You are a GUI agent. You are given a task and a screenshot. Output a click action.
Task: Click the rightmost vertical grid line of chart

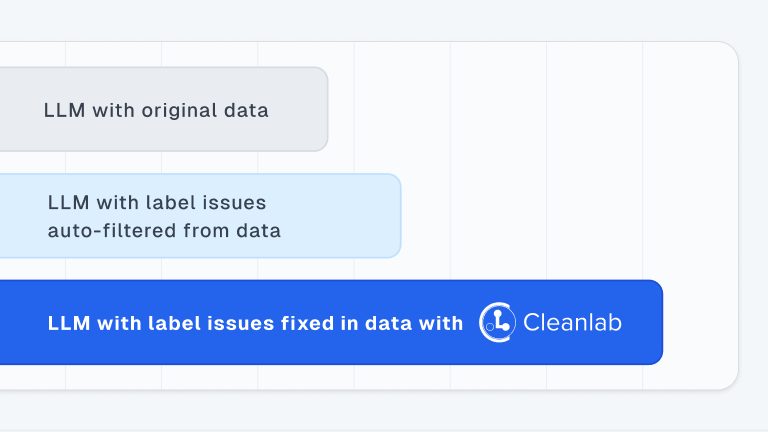tap(643, 162)
